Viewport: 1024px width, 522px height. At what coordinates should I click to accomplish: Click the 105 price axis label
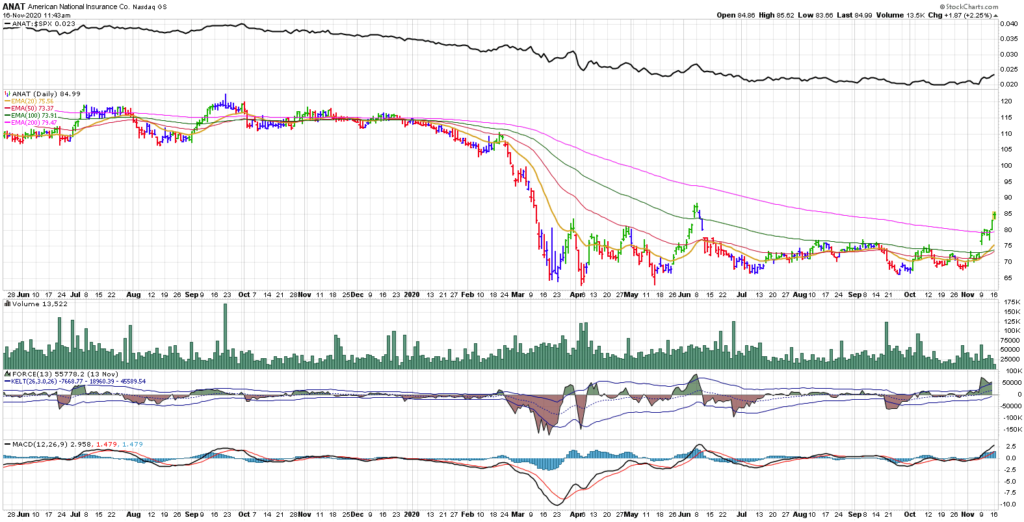pos(1007,149)
